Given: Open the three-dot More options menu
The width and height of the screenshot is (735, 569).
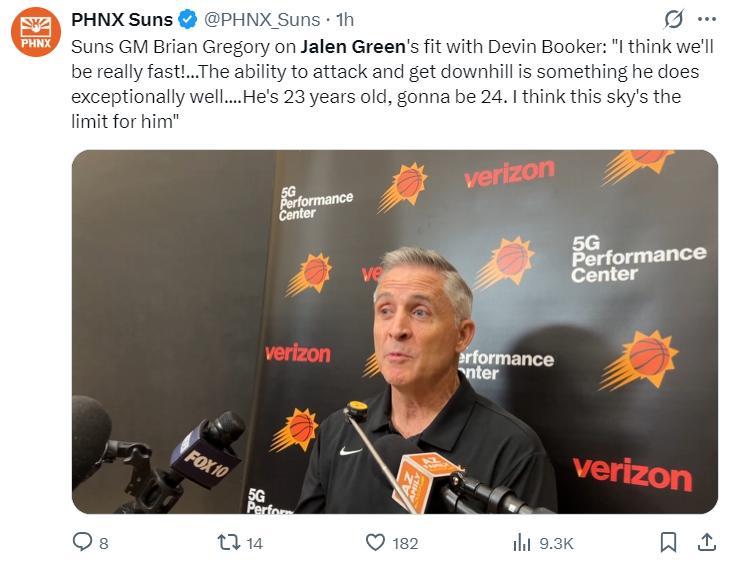Looking at the screenshot, I should [707, 19].
